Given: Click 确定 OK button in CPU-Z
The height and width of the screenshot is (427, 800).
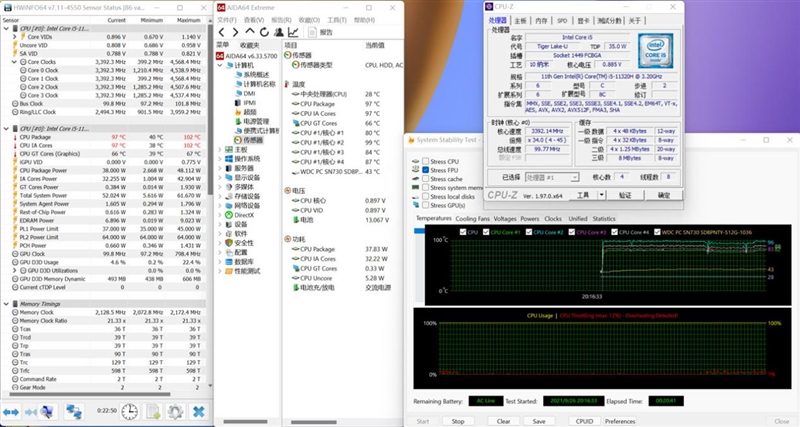Looking at the screenshot, I should point(664,195).
